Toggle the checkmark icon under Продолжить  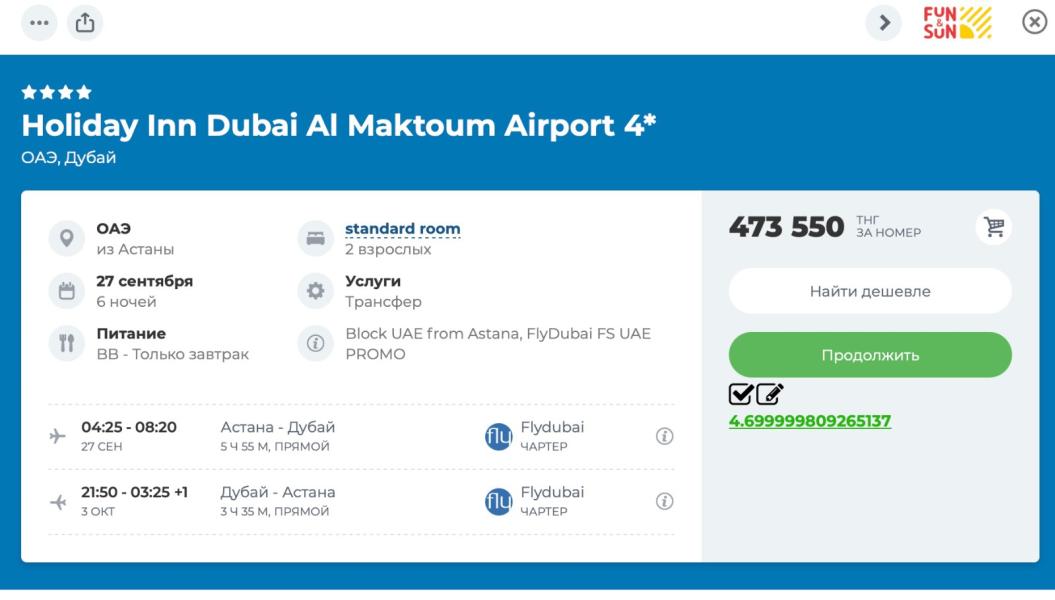click(x=741, y=395)
